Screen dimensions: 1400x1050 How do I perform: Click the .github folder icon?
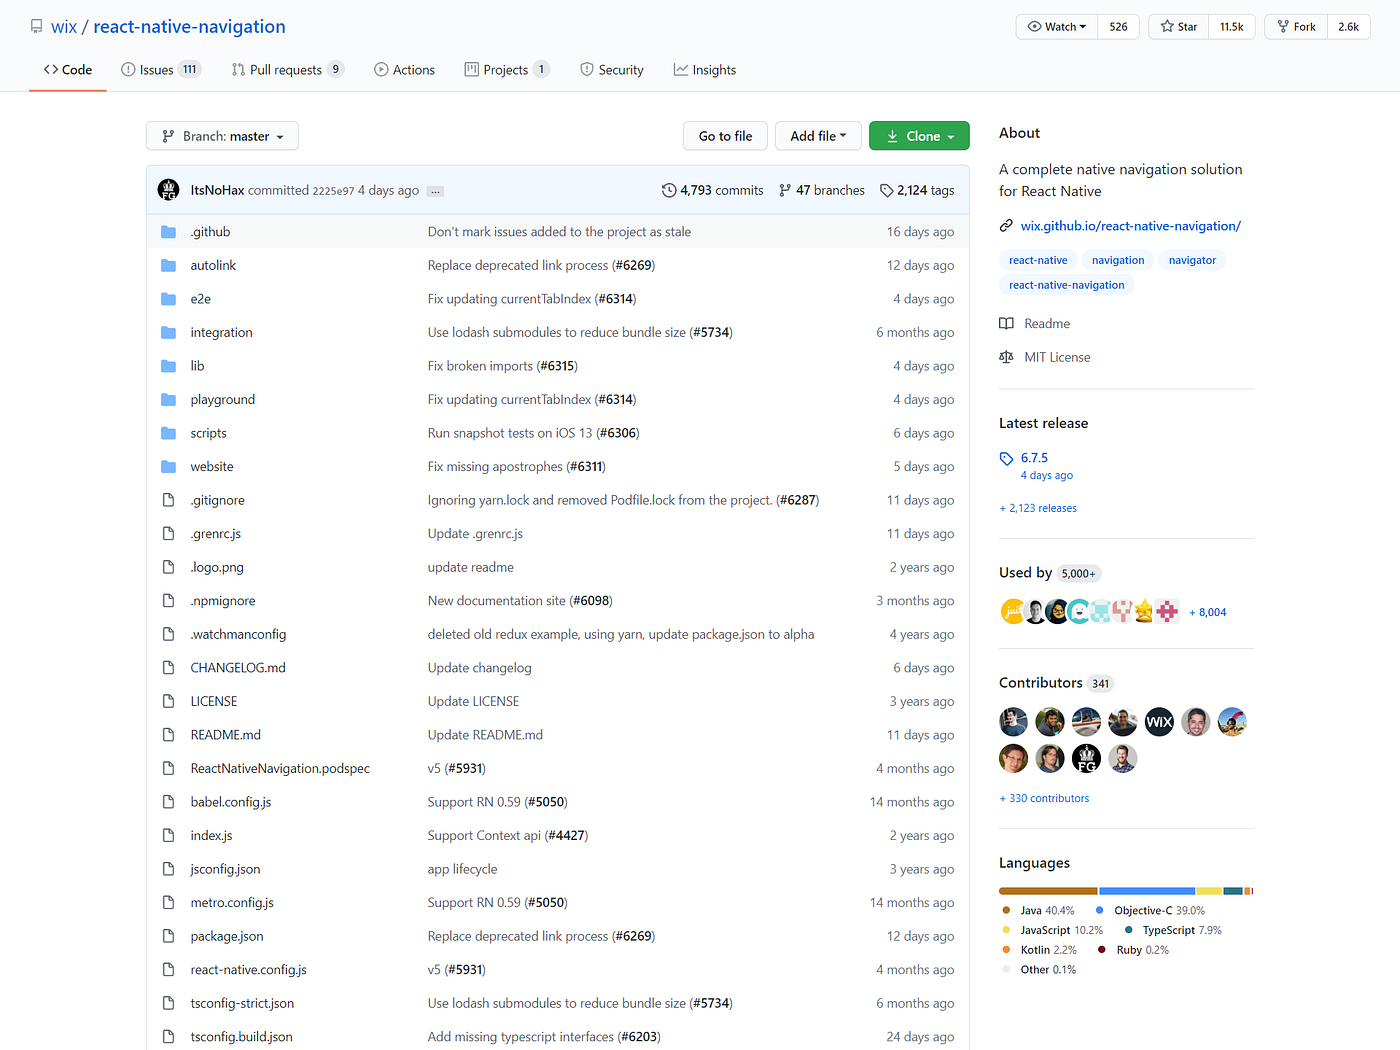[x=168, y=231]
